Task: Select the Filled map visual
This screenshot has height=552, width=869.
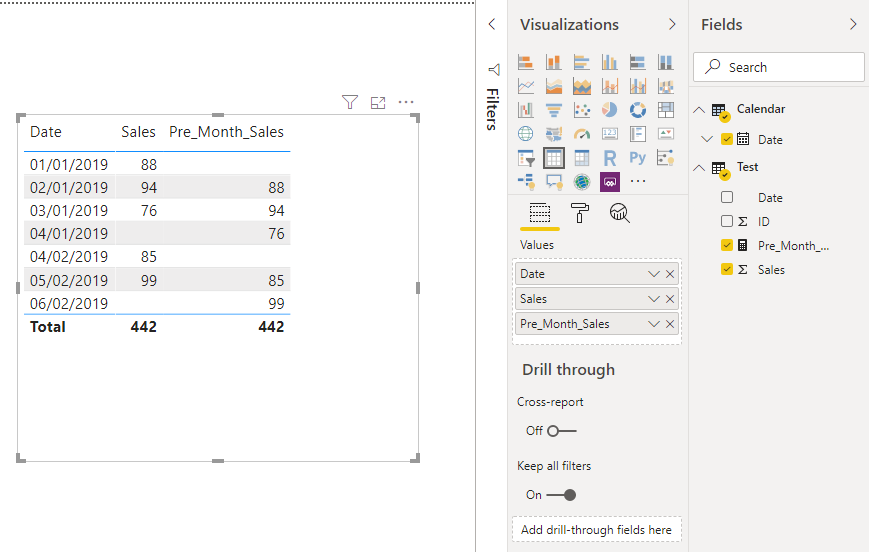Action: 554,134
